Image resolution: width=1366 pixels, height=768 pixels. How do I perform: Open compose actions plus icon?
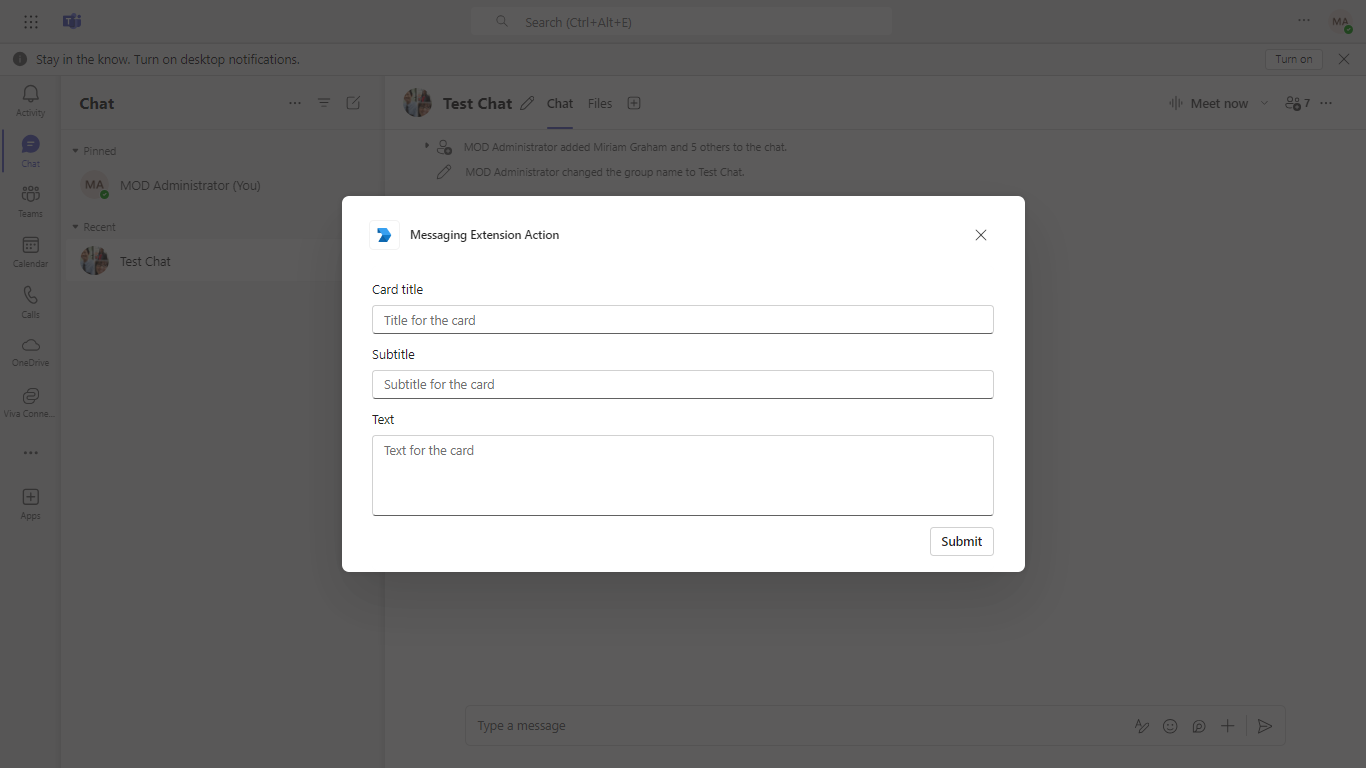point(1227,726)
